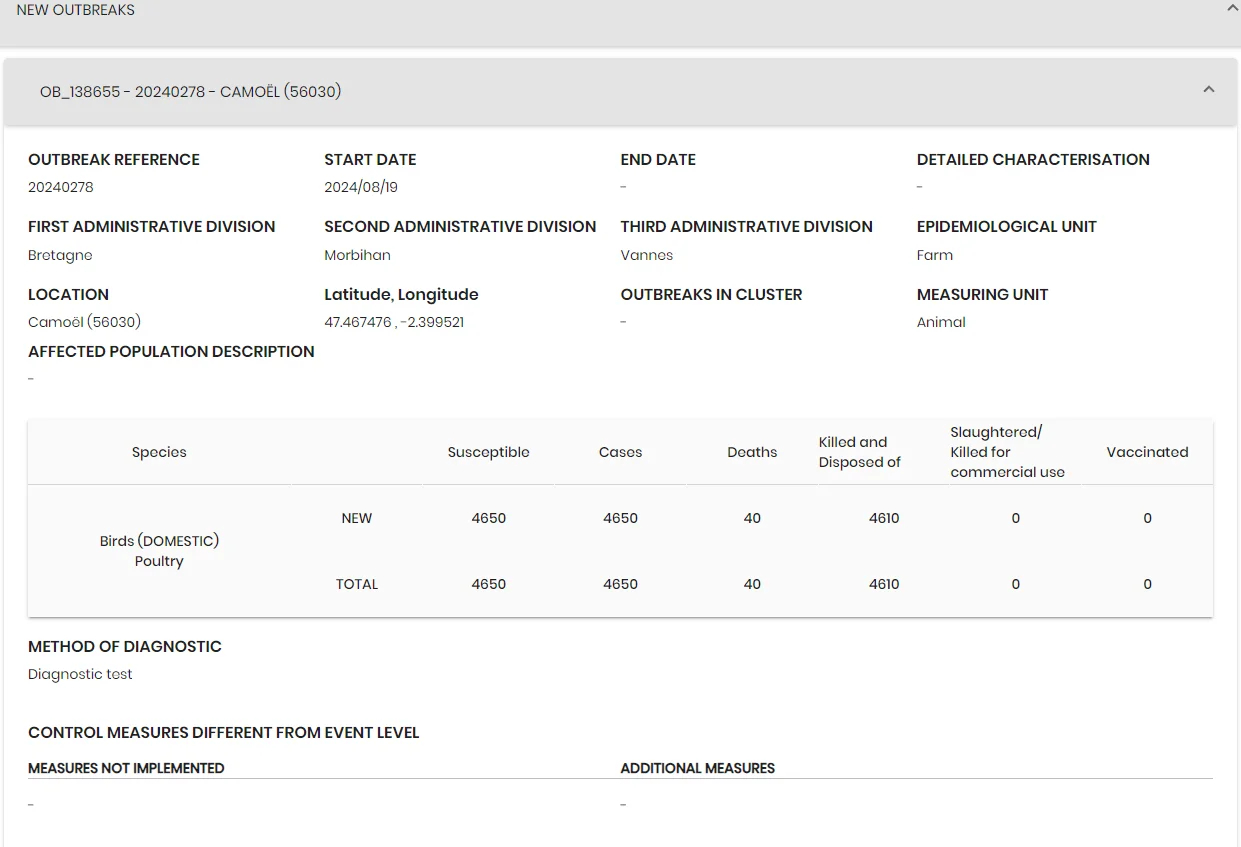Select the start date 2024/08/19
Screen dimensions: 1241x847
pos(361,187)
